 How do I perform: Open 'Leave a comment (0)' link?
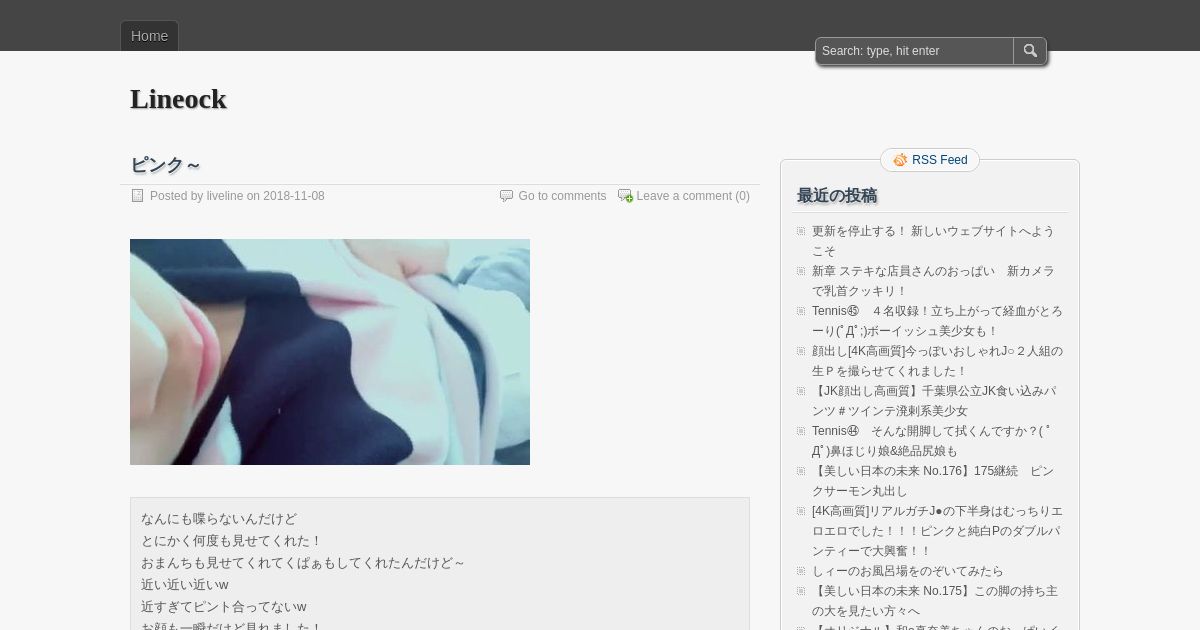(693, 196)
